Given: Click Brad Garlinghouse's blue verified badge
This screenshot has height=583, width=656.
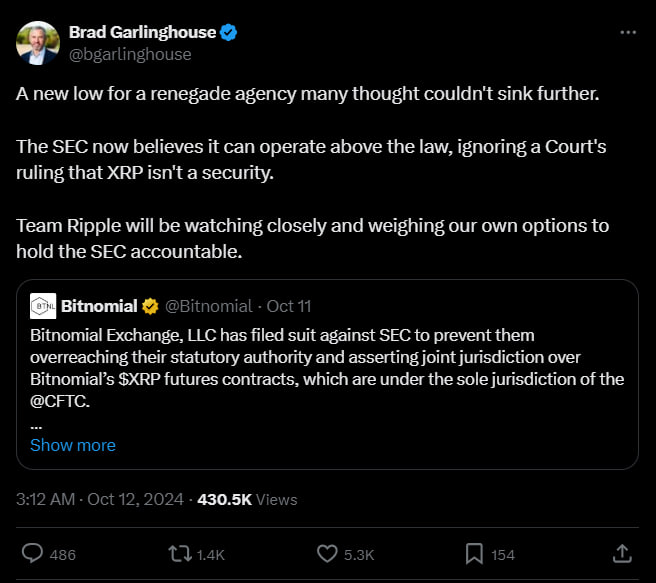Looking at the screenshot, I should click(229, 32).
